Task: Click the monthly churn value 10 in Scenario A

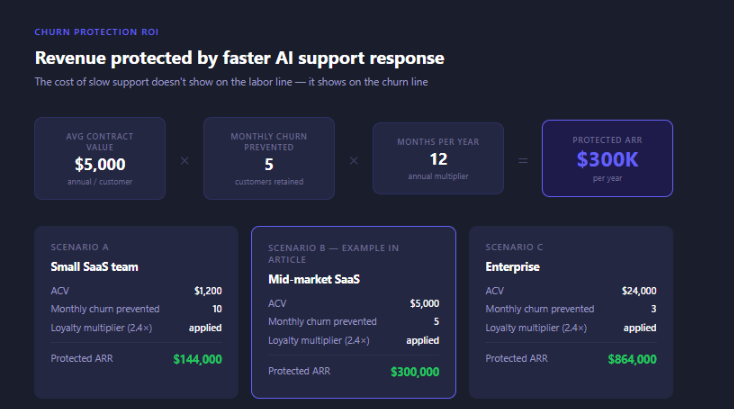Action: click(216, 309)
